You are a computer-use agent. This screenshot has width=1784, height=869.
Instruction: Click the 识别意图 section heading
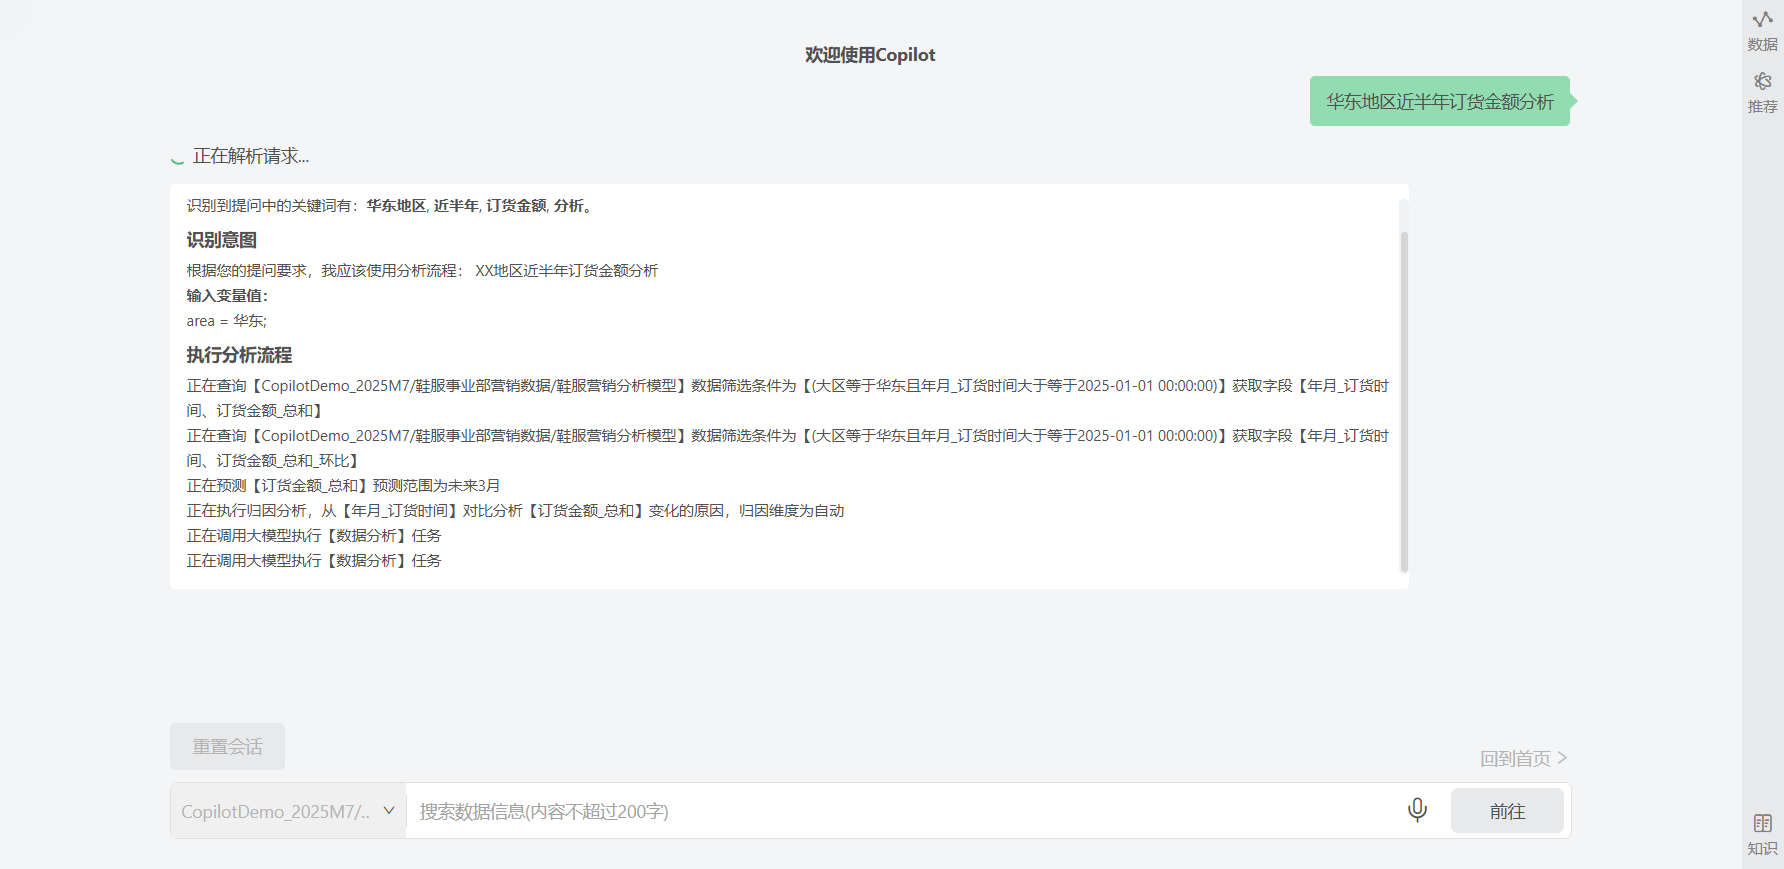point(222,240)
